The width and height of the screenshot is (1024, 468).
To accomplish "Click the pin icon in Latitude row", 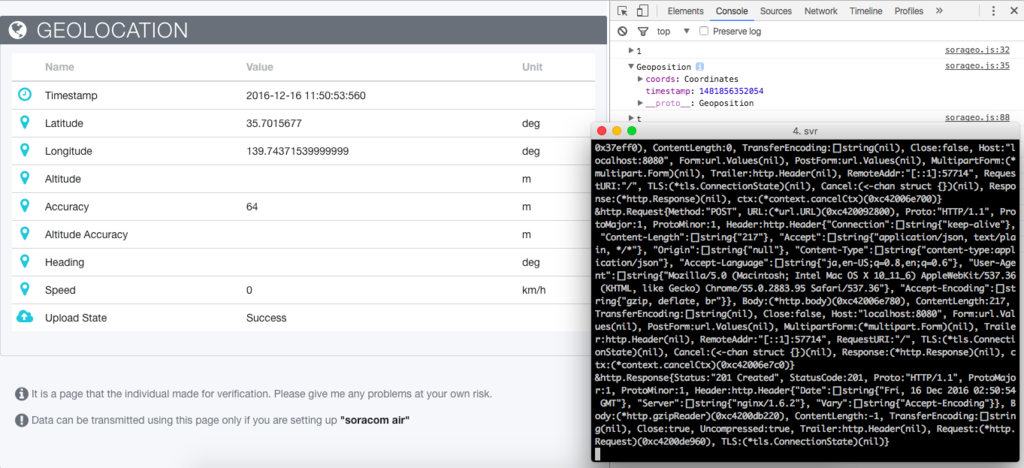I will click(x=25, y=123).
